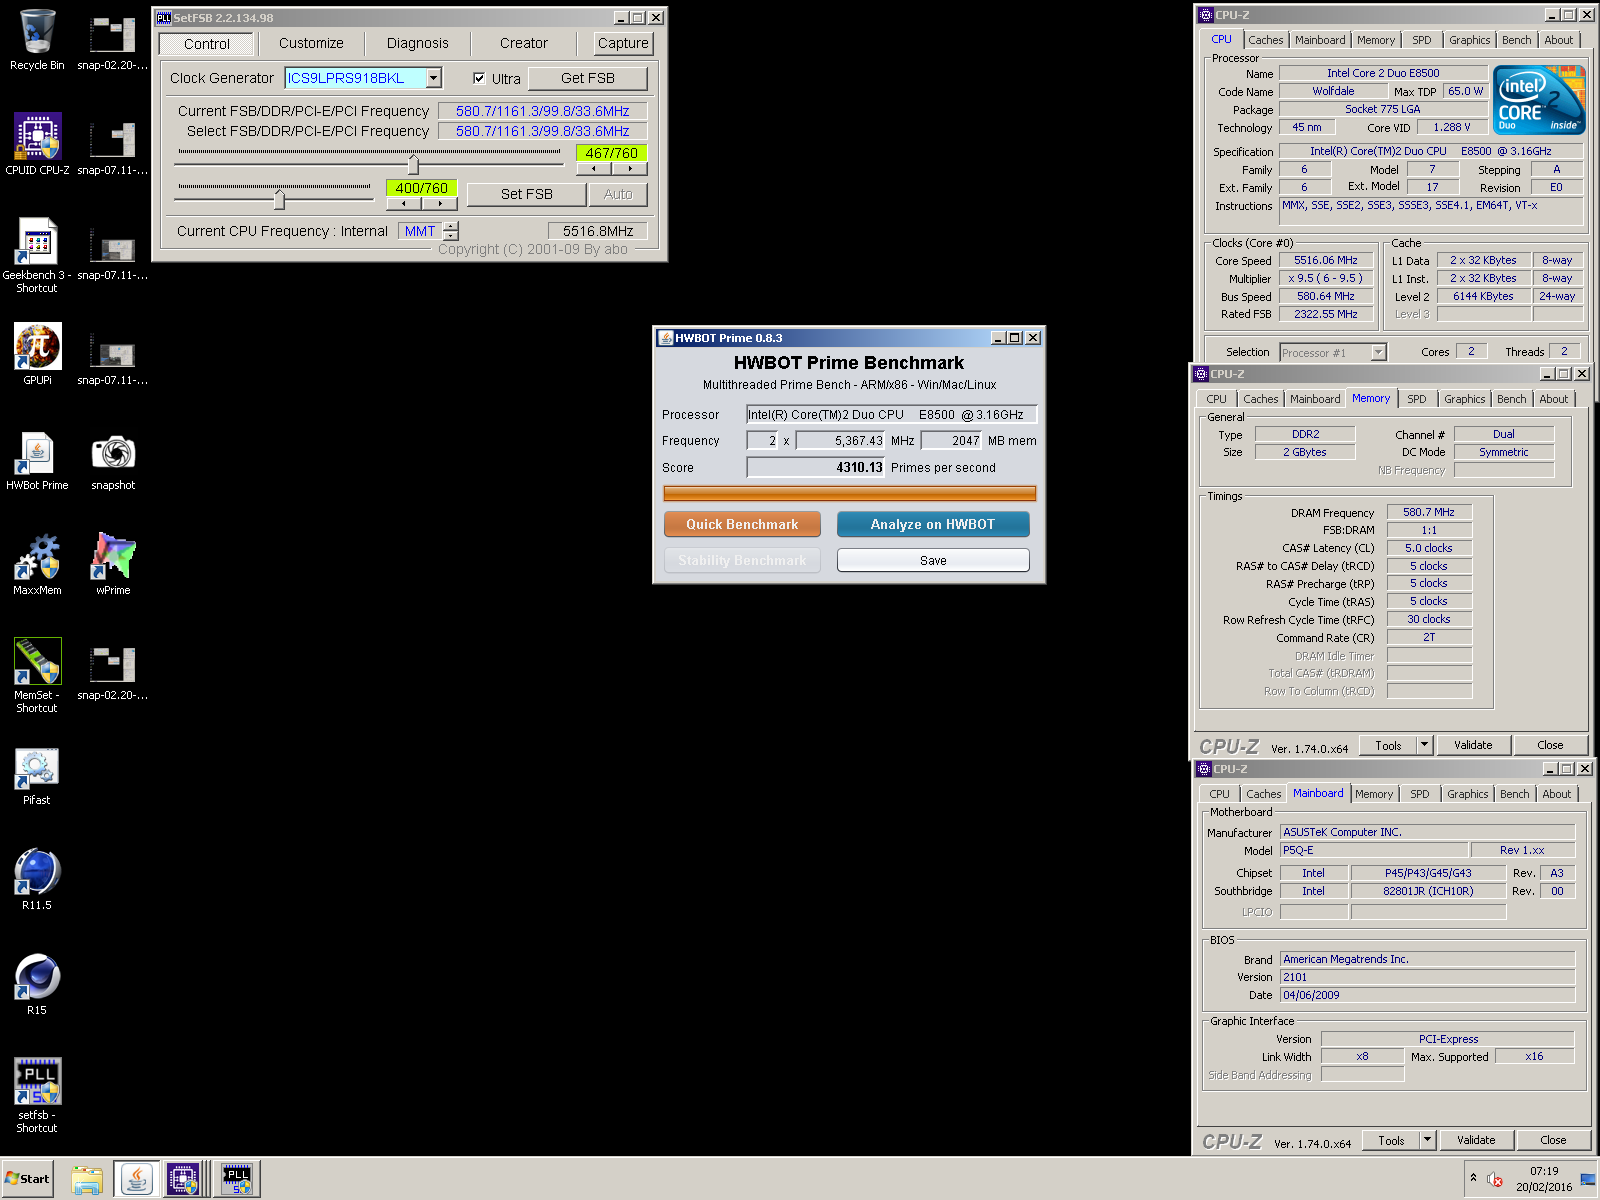The height and width of the screenshot is (1200, 1600).
Task: Click Close in Mainboard CPU-Z window
Action: (x=1553, y=1140)
